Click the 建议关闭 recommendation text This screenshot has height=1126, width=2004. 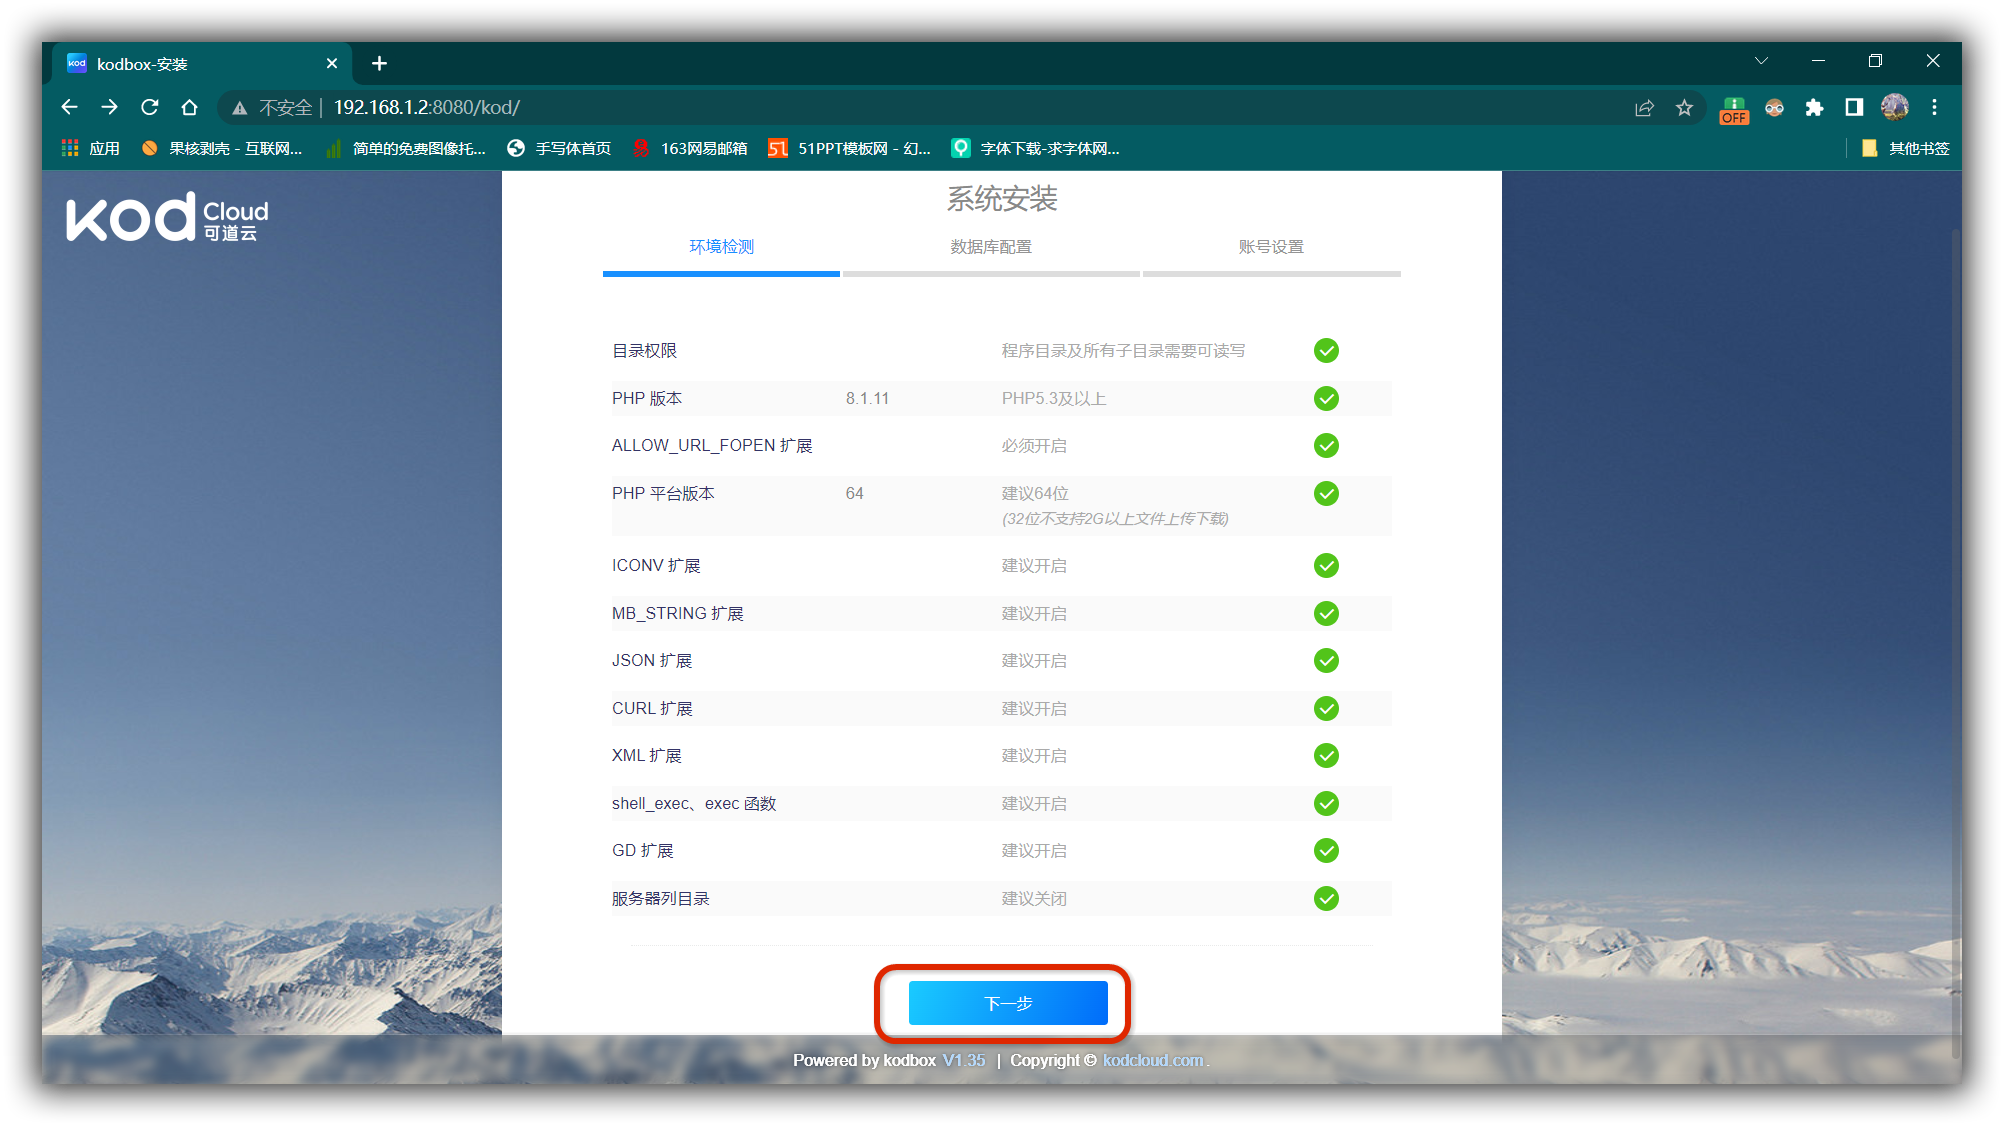click(x=1034, y=899)
